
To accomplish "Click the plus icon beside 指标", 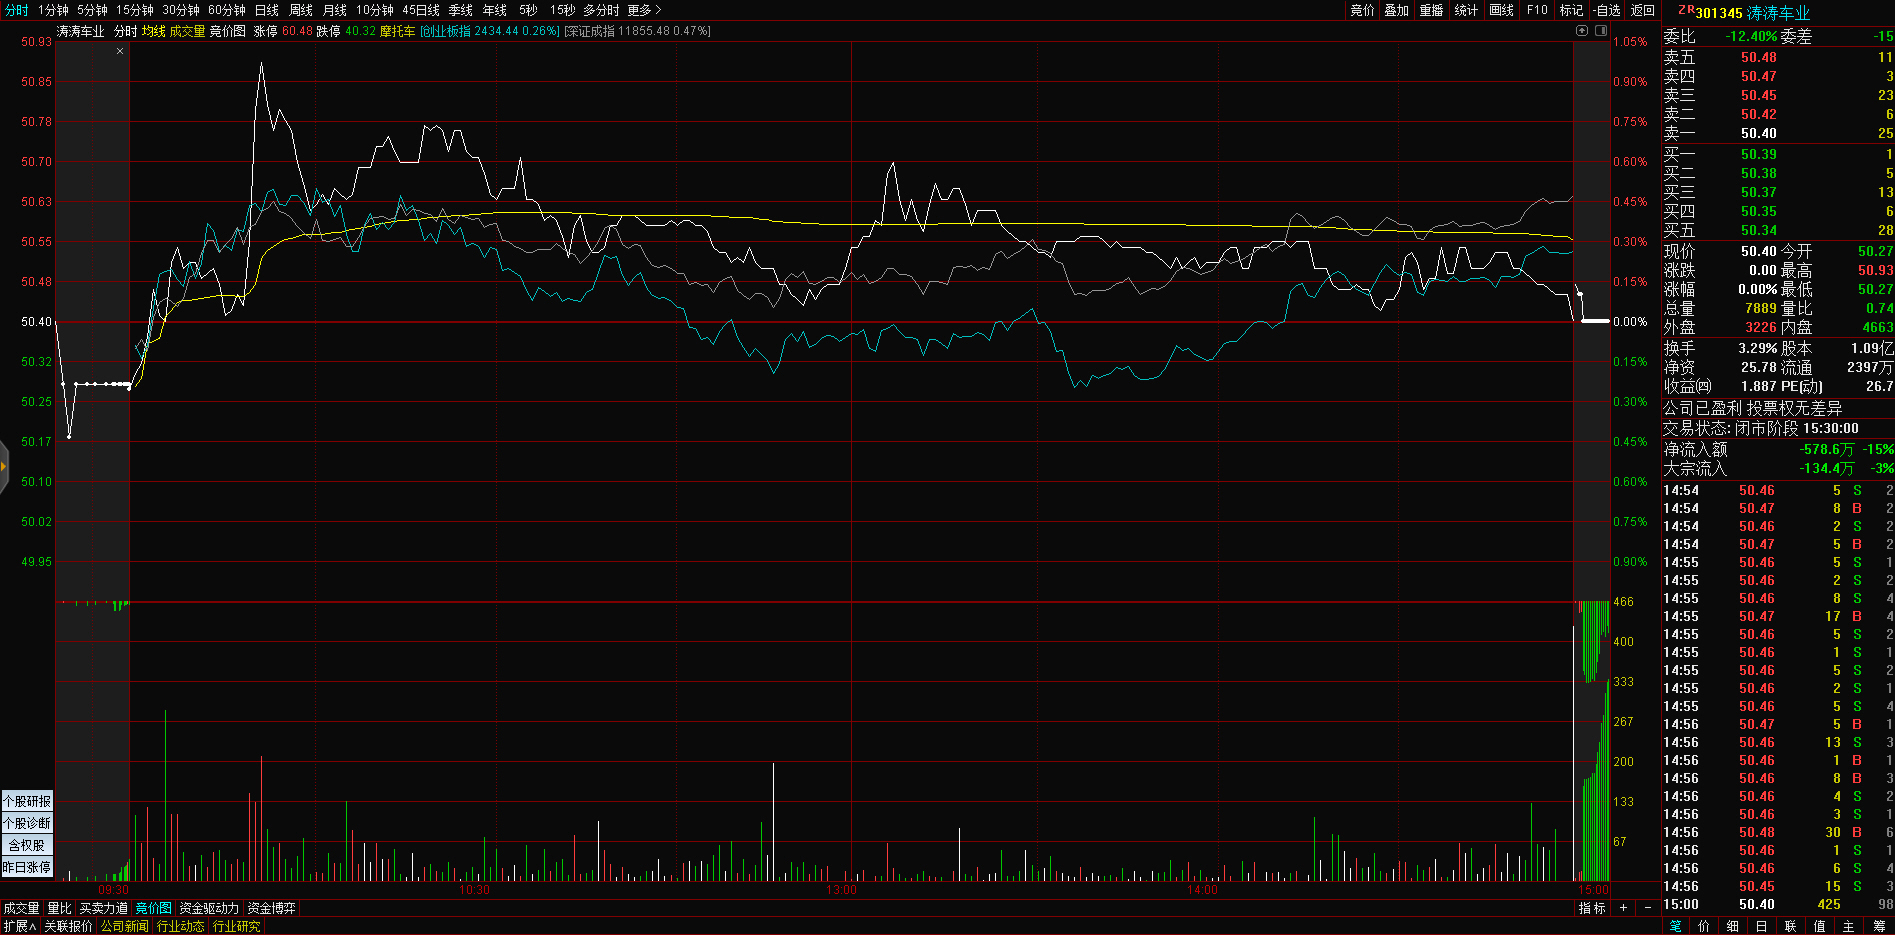I will (x=1623, y=908).
